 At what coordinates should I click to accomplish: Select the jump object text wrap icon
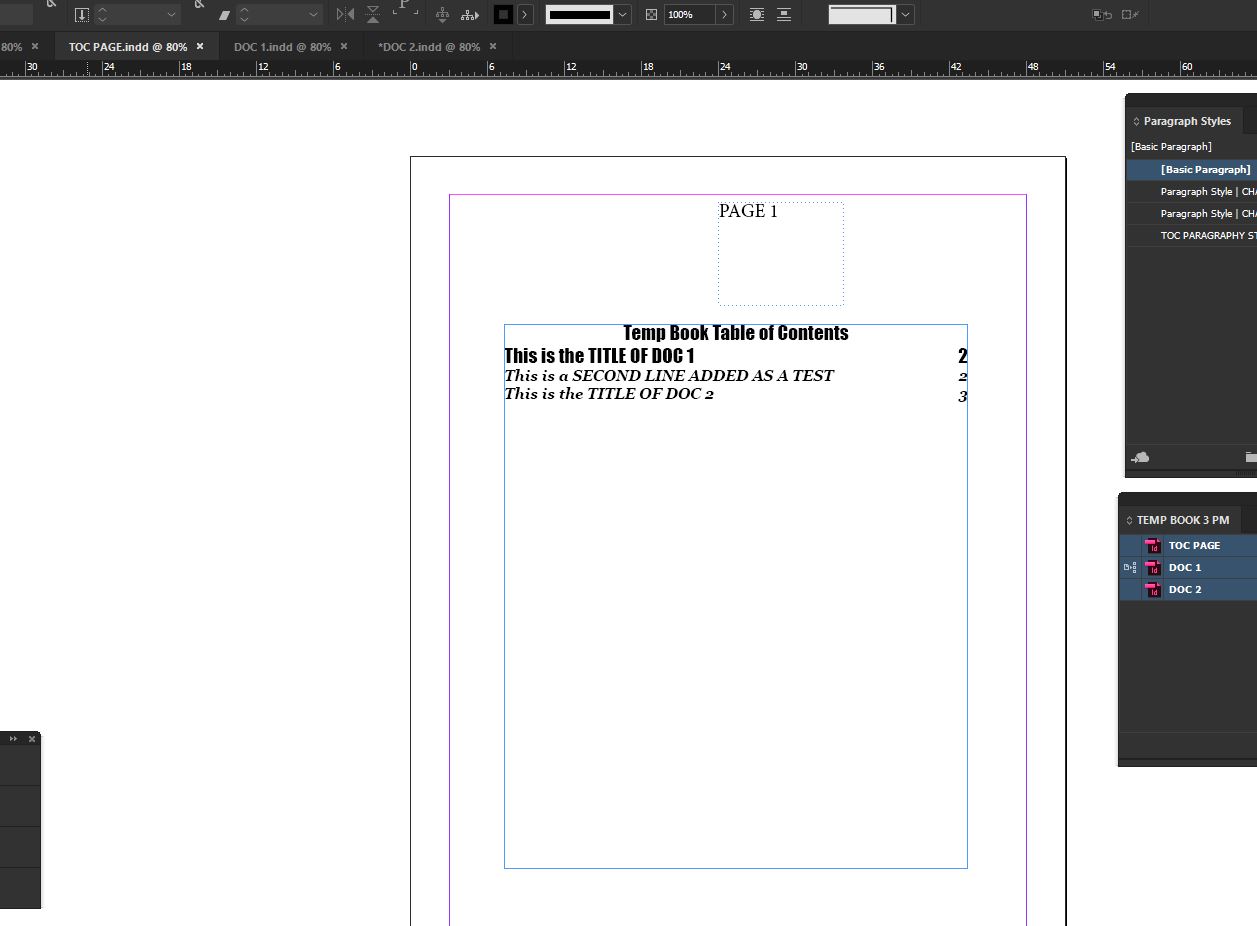(x=784, y=15)
